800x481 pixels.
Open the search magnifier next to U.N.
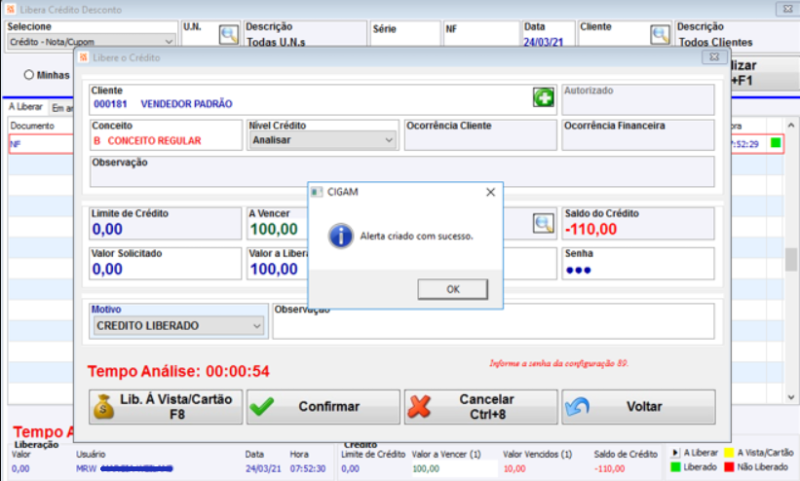(x=229, y=35)
